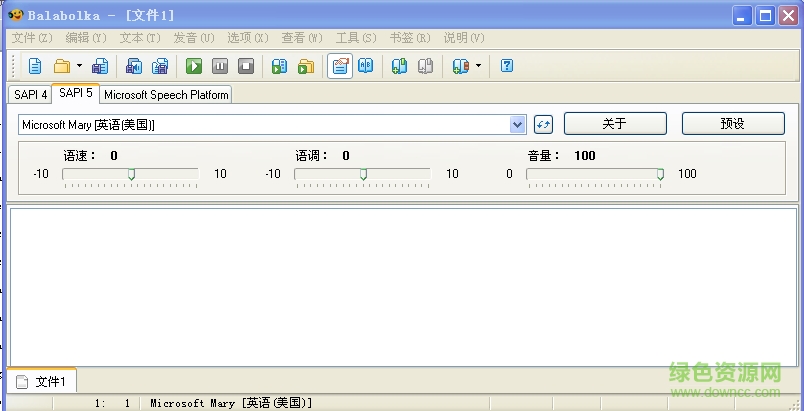Maximize the Balabolka window
804x411 pixels.
[x=766, y=16]
